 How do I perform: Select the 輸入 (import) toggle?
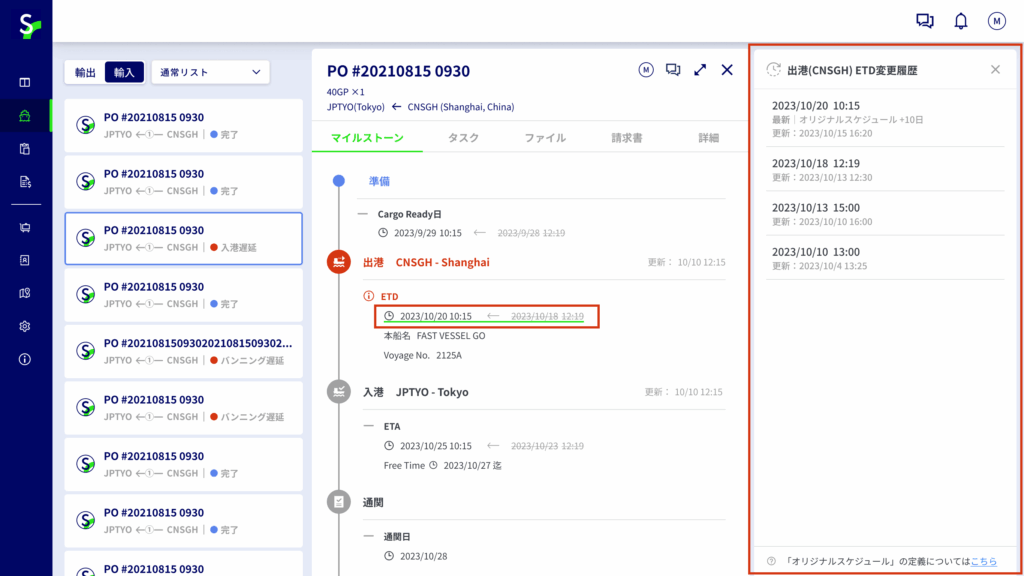(124, 72)
